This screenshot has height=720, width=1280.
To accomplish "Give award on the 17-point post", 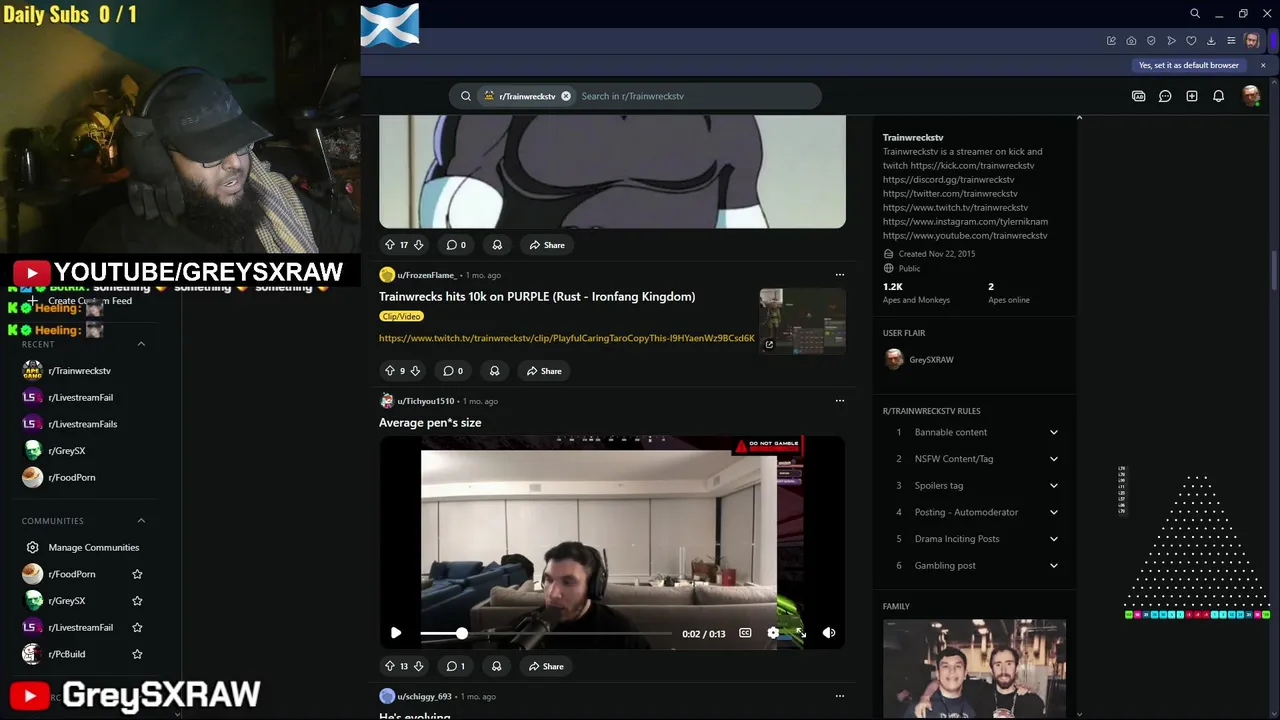I will point(497,245).
